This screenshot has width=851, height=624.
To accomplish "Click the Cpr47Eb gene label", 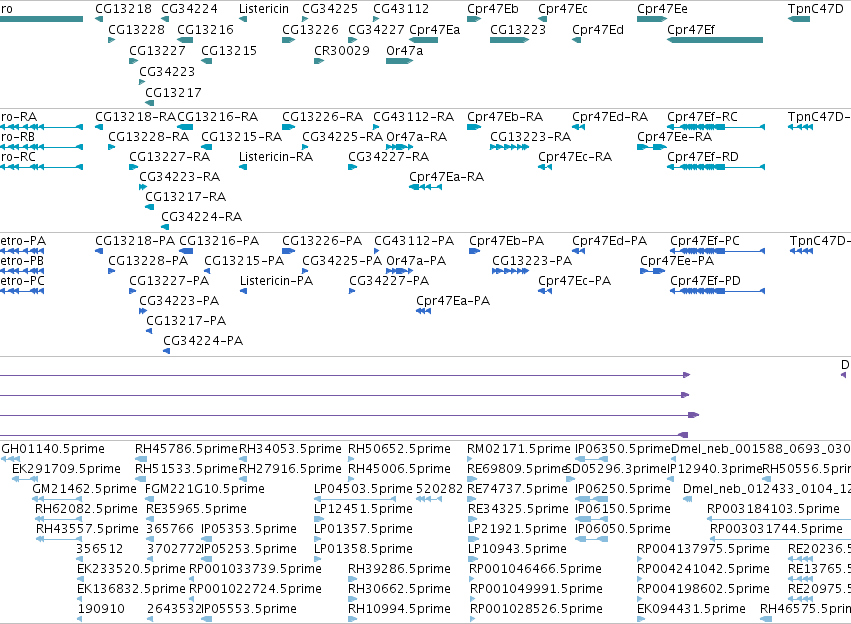I will click(x=493, y=9).
